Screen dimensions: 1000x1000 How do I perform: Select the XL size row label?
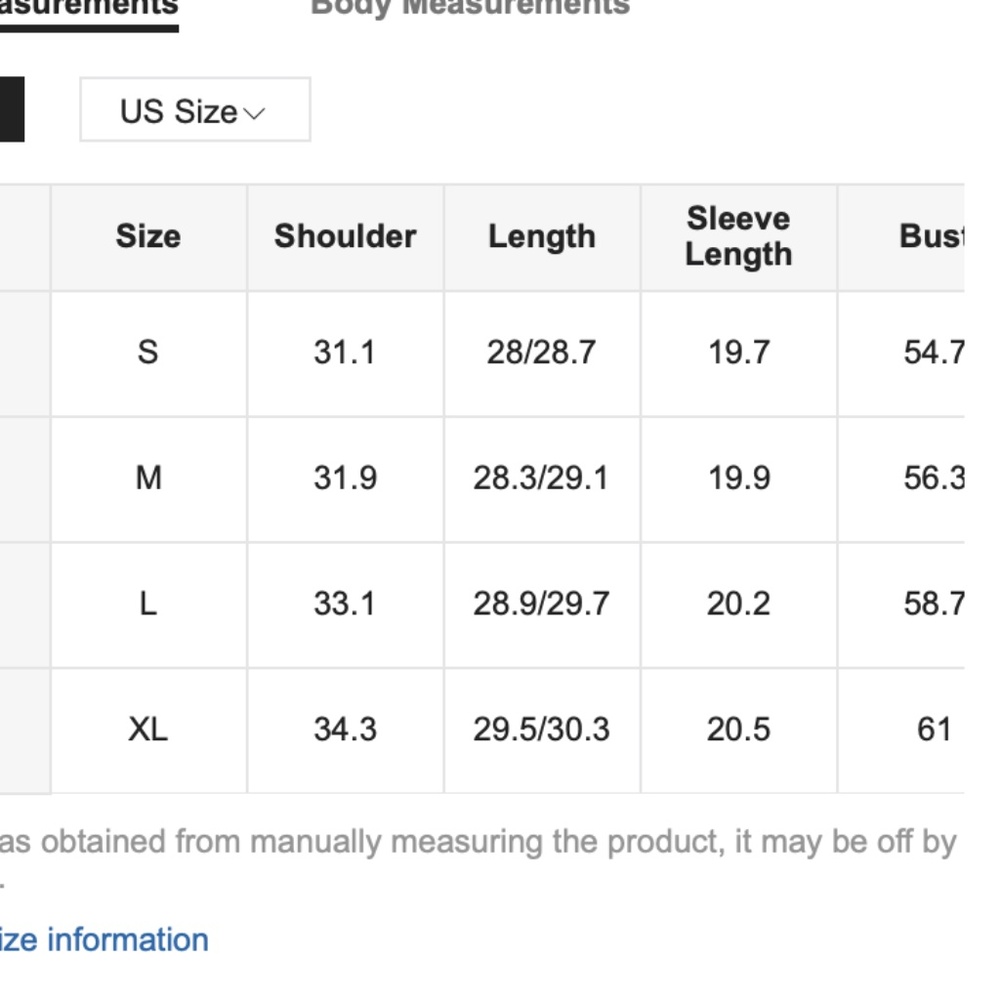[148, 730]
